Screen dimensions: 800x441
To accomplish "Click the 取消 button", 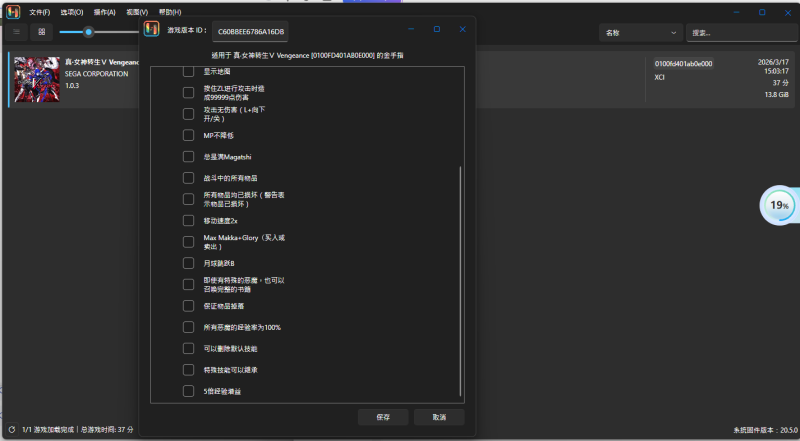I will coord(439,417).
